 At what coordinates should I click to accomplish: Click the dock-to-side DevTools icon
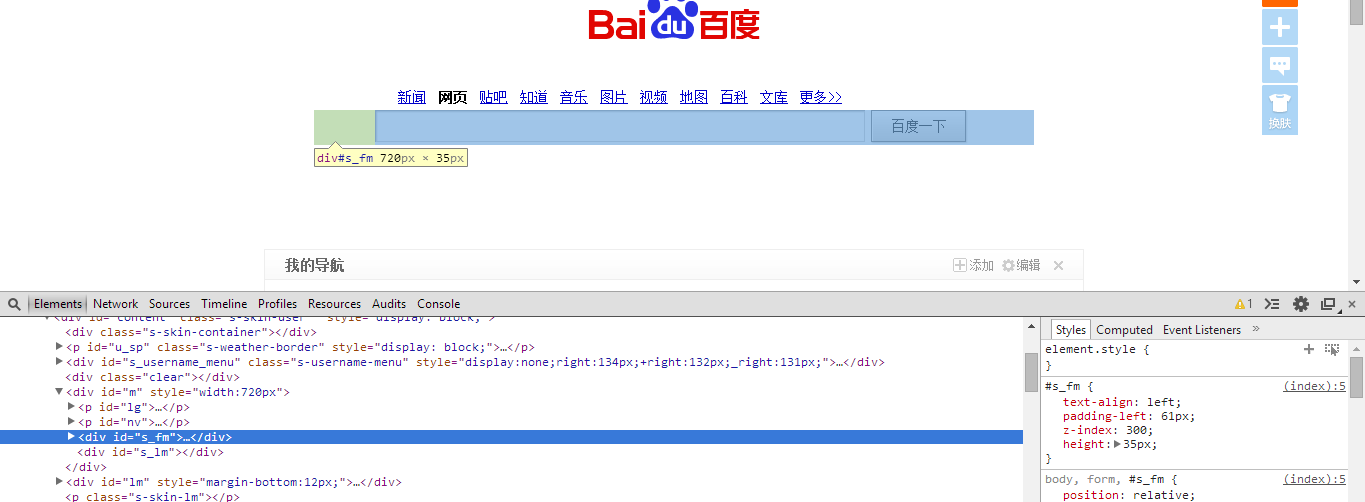point(1328,304)
